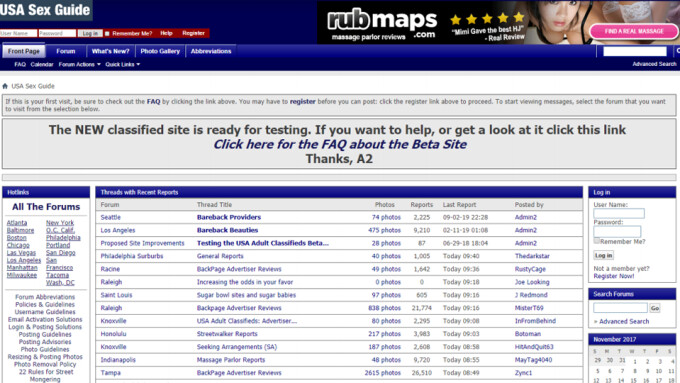Open the FAQ submenu link
Viewport: 680px width, 383px height.
20,64
